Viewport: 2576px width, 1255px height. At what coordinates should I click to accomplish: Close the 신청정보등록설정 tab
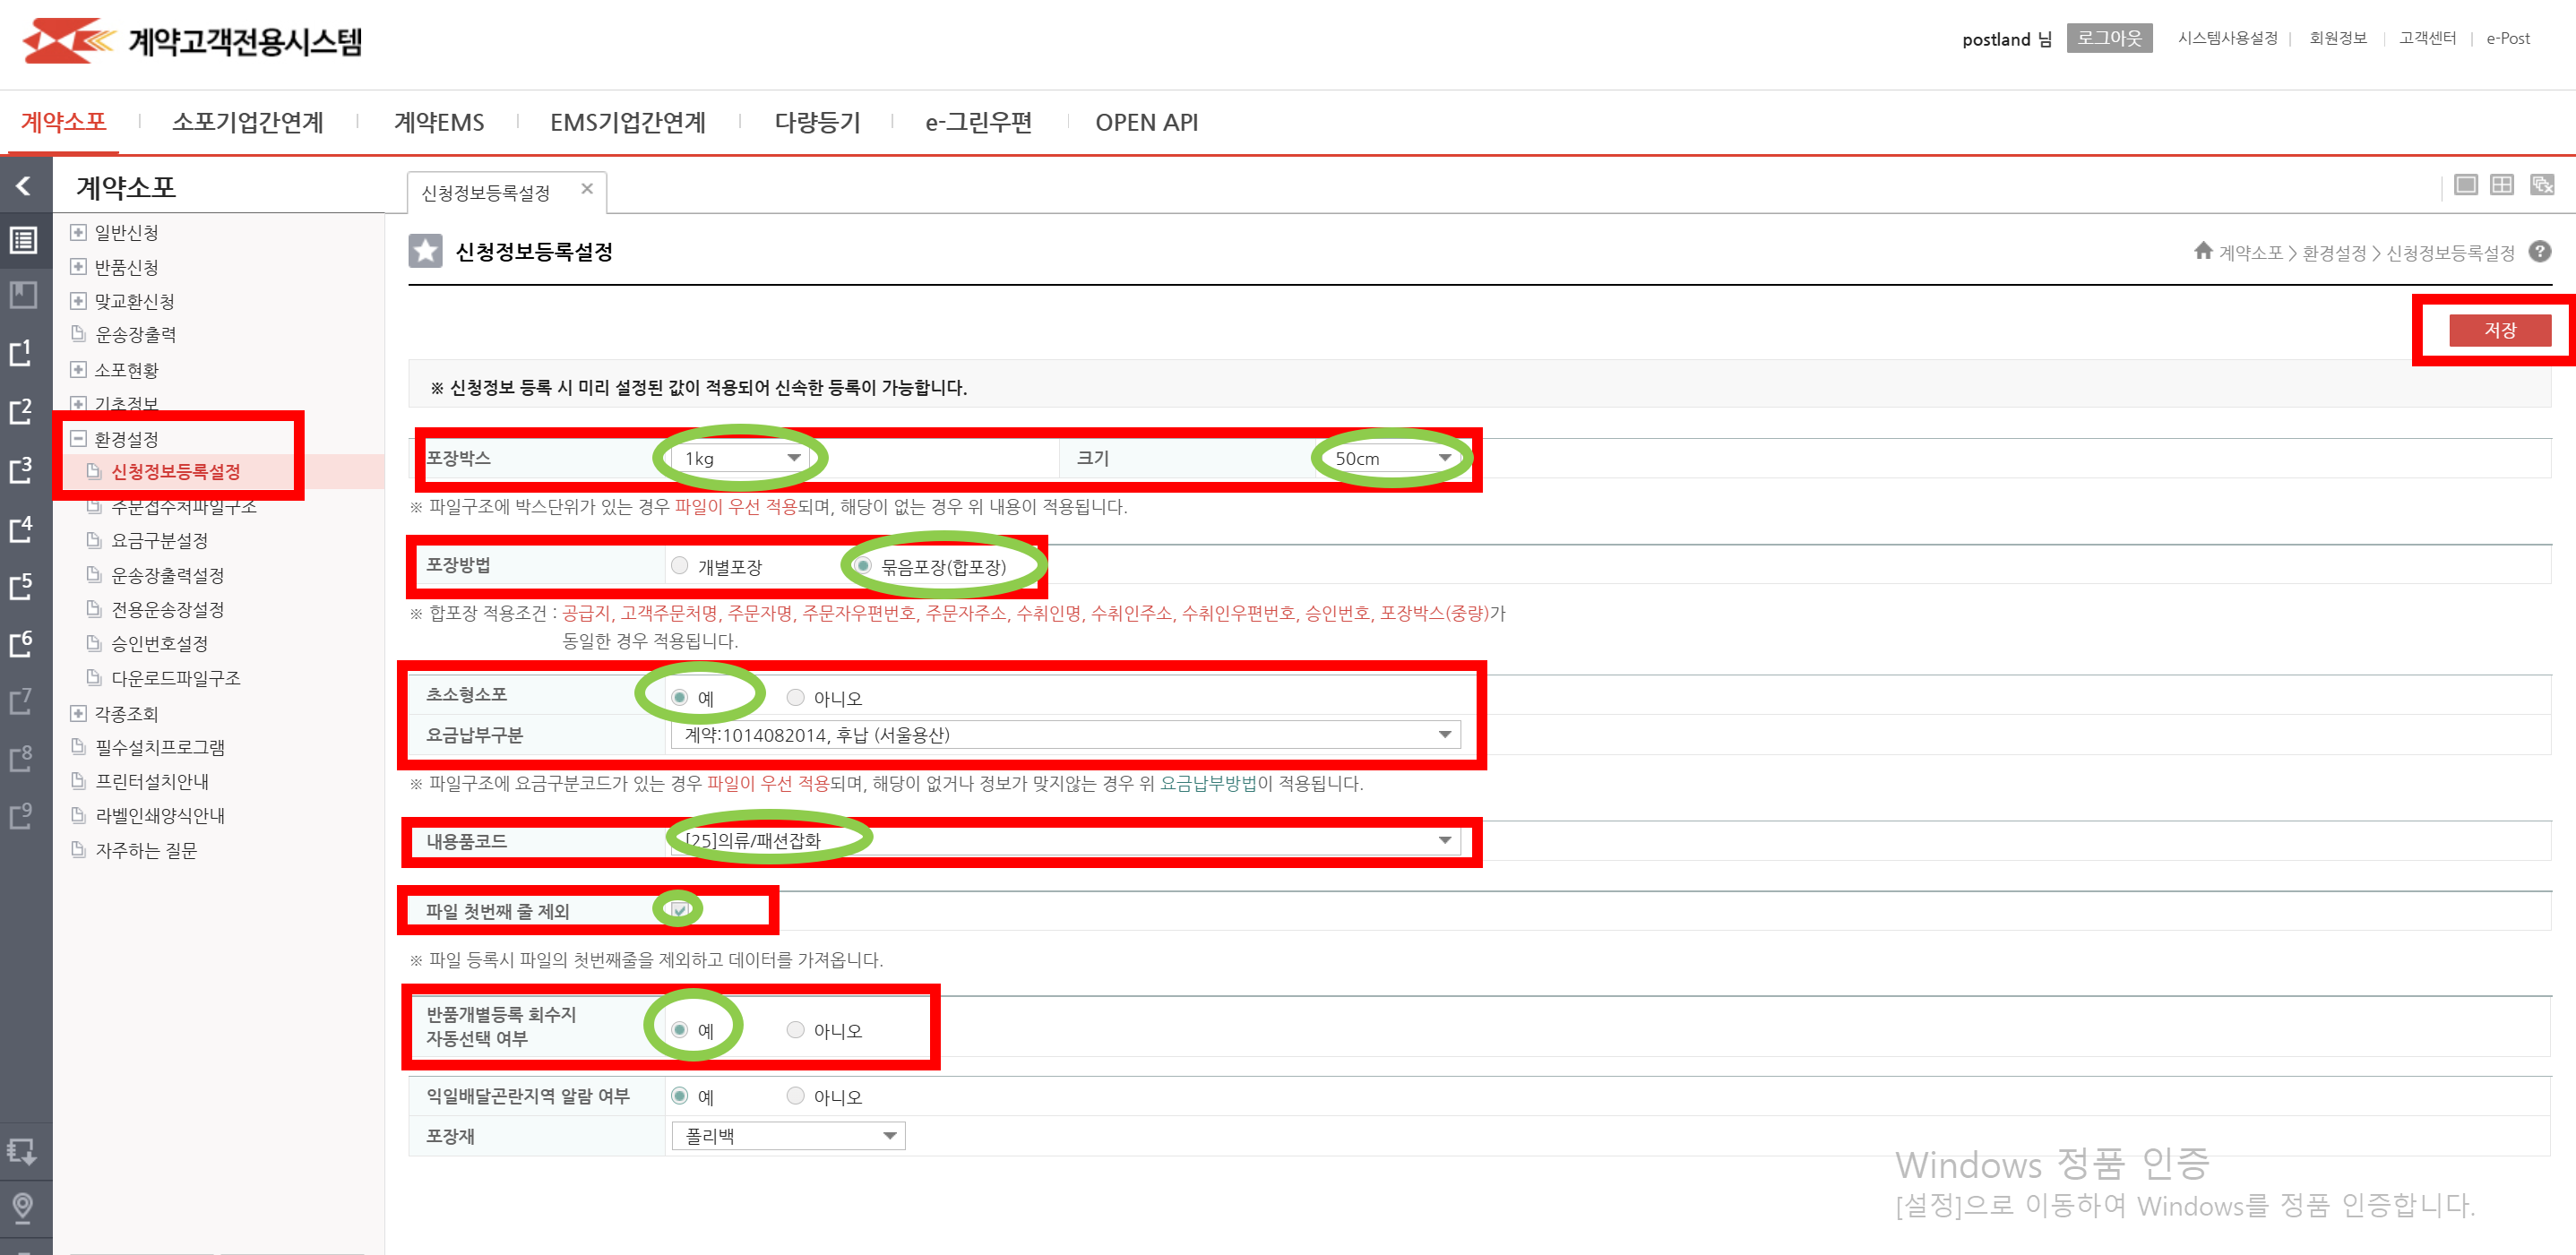(x=587, y=189)
